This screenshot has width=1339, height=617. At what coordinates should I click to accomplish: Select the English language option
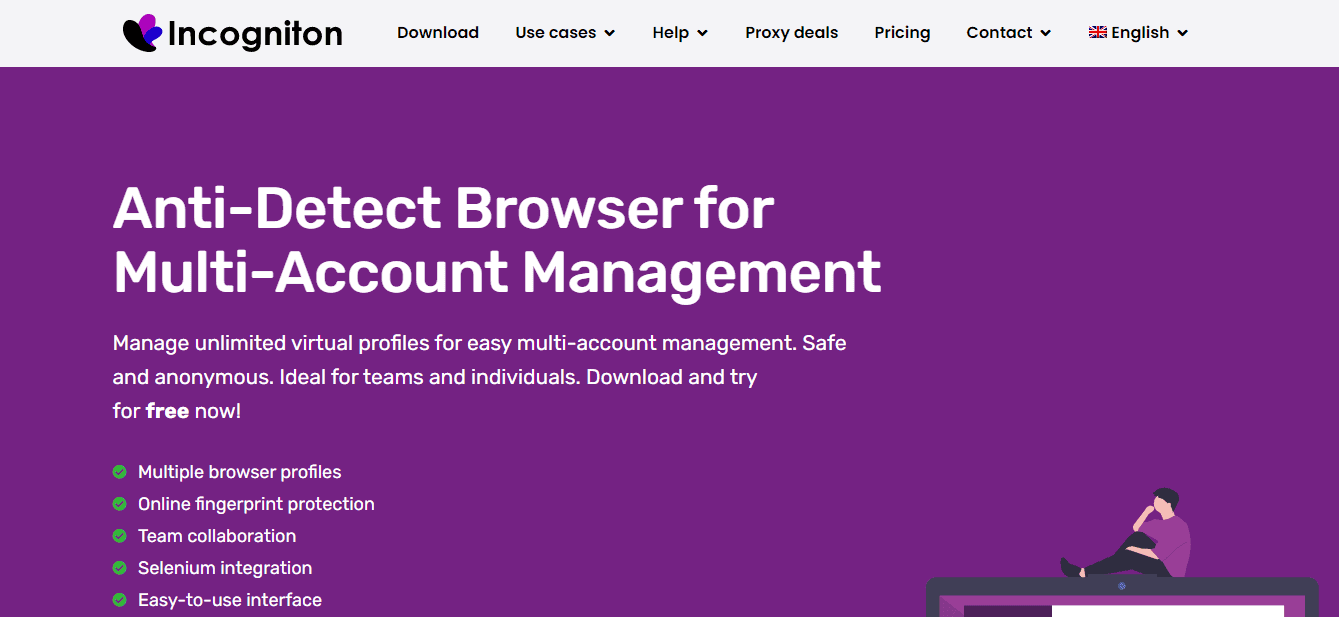pyautogui.click(x=1140, y=33)
